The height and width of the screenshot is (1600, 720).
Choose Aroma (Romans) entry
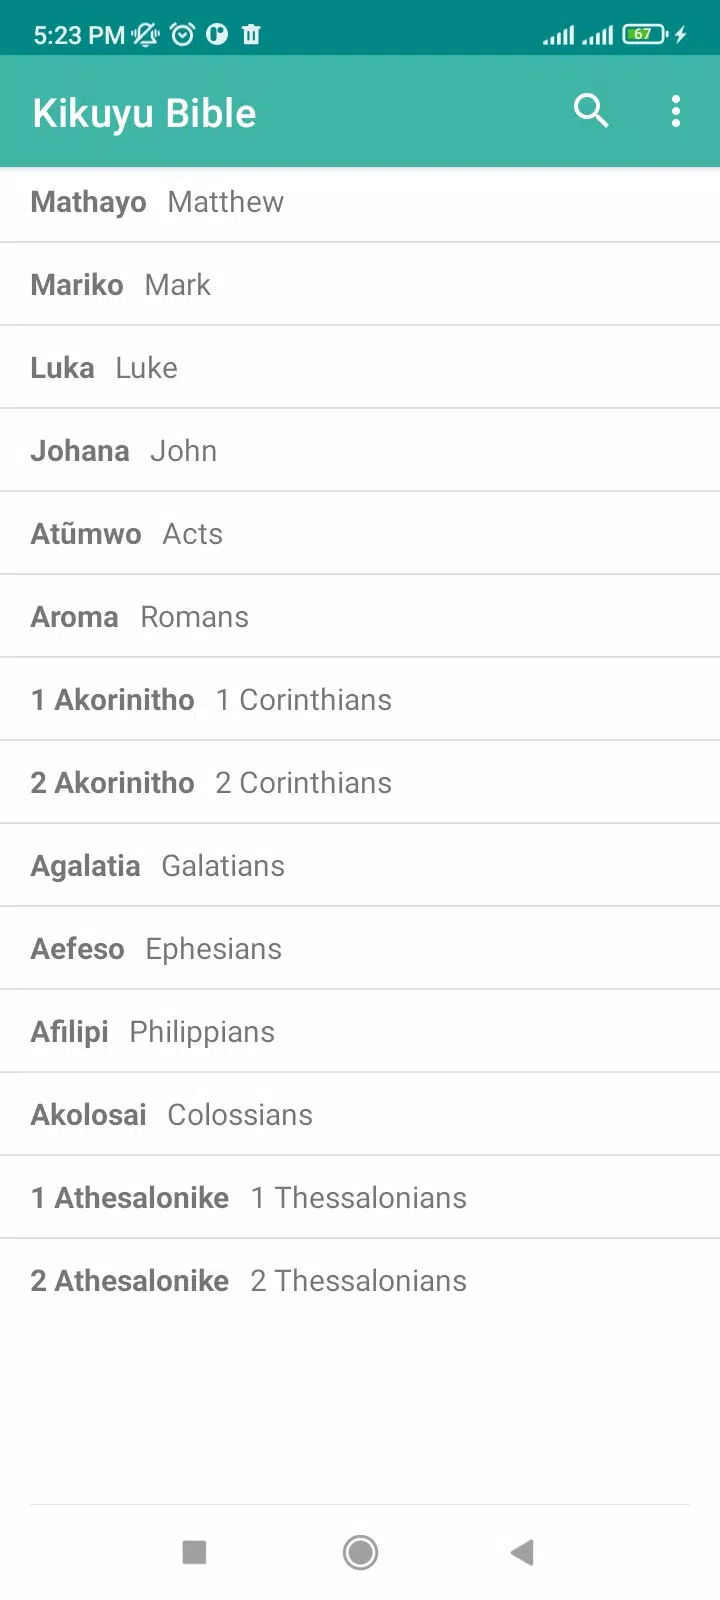pyautogui.click(x=360, y=616)
